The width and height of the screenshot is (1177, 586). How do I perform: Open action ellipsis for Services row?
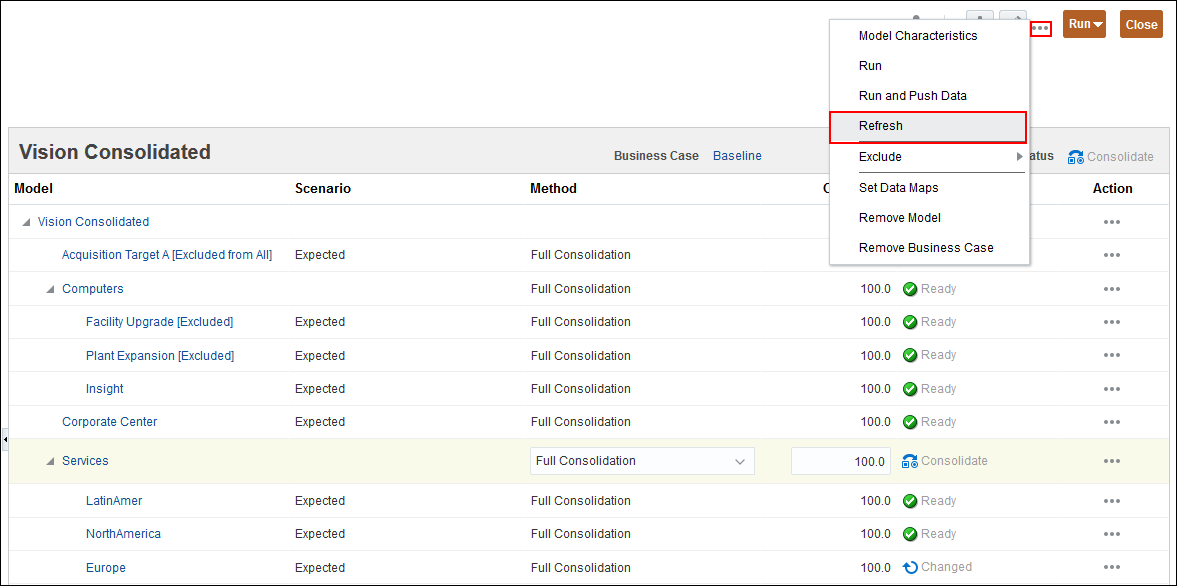click(1111, 461)
